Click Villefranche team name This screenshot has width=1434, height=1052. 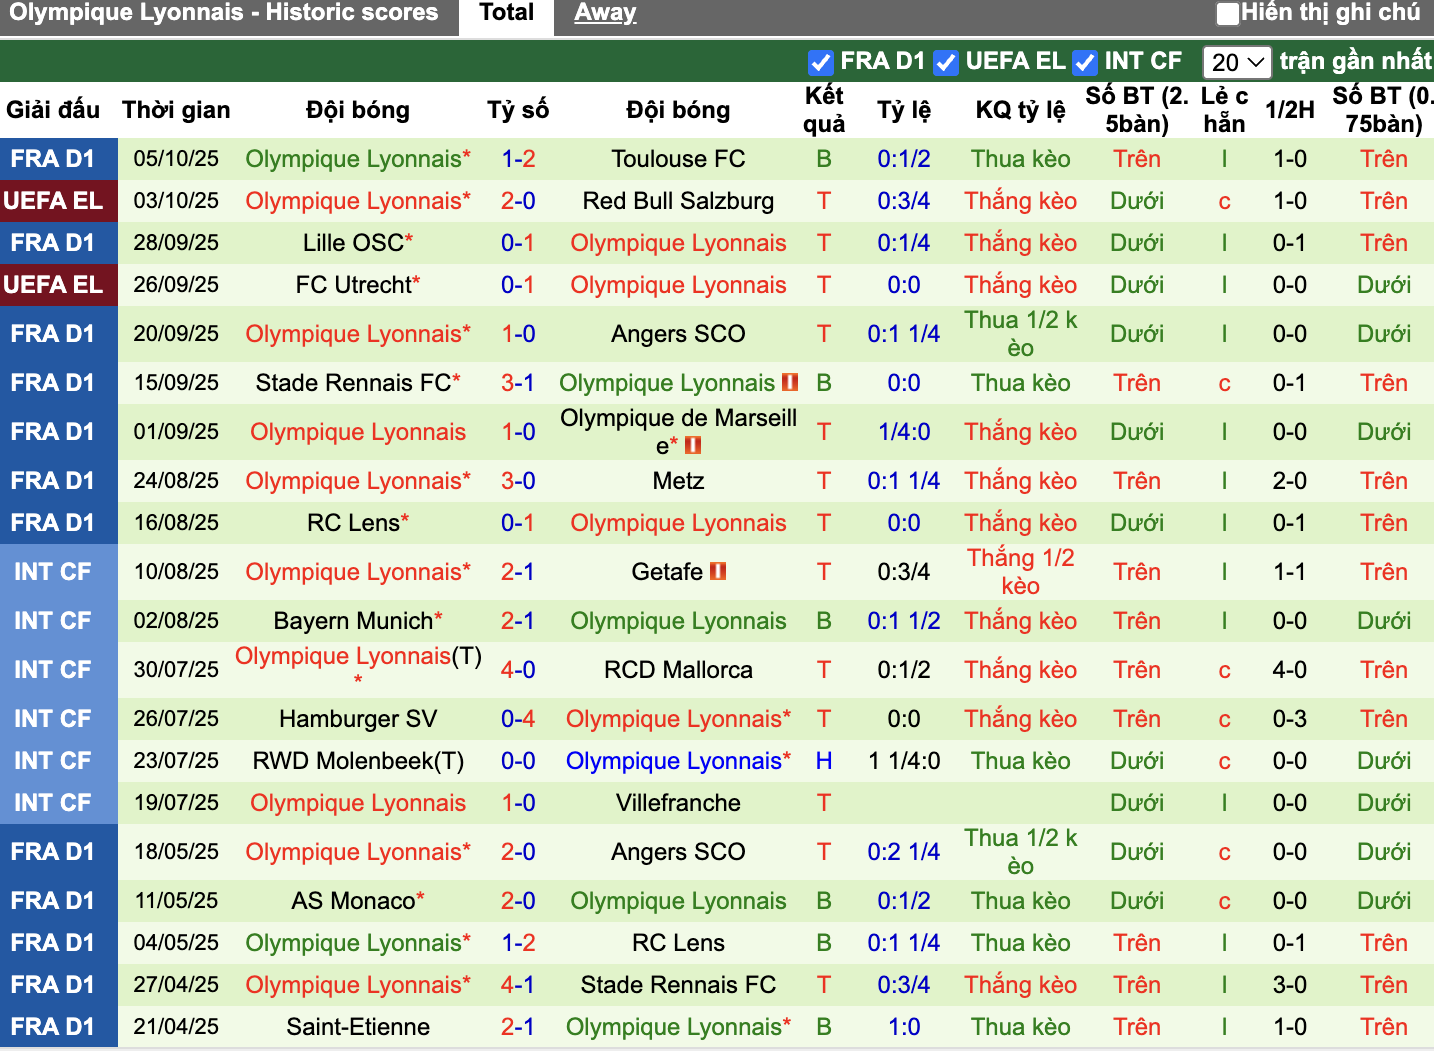[x=678, y=803]
